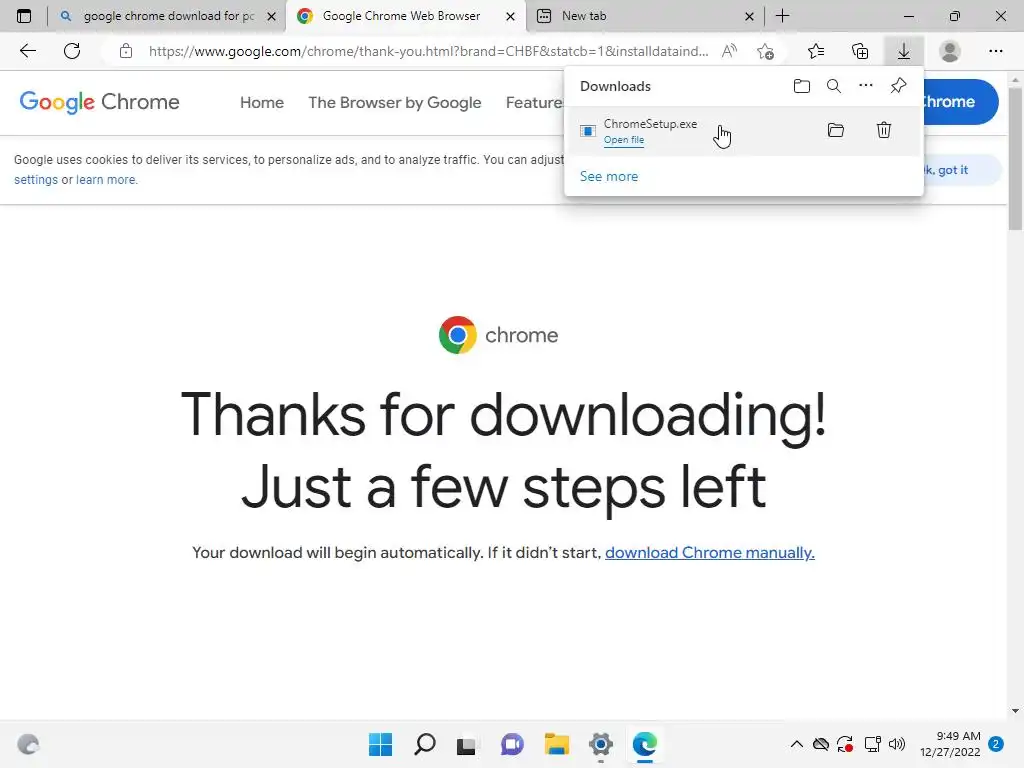
Task: Open downloads folder from Downloads panel
Action: coord(802,86)
